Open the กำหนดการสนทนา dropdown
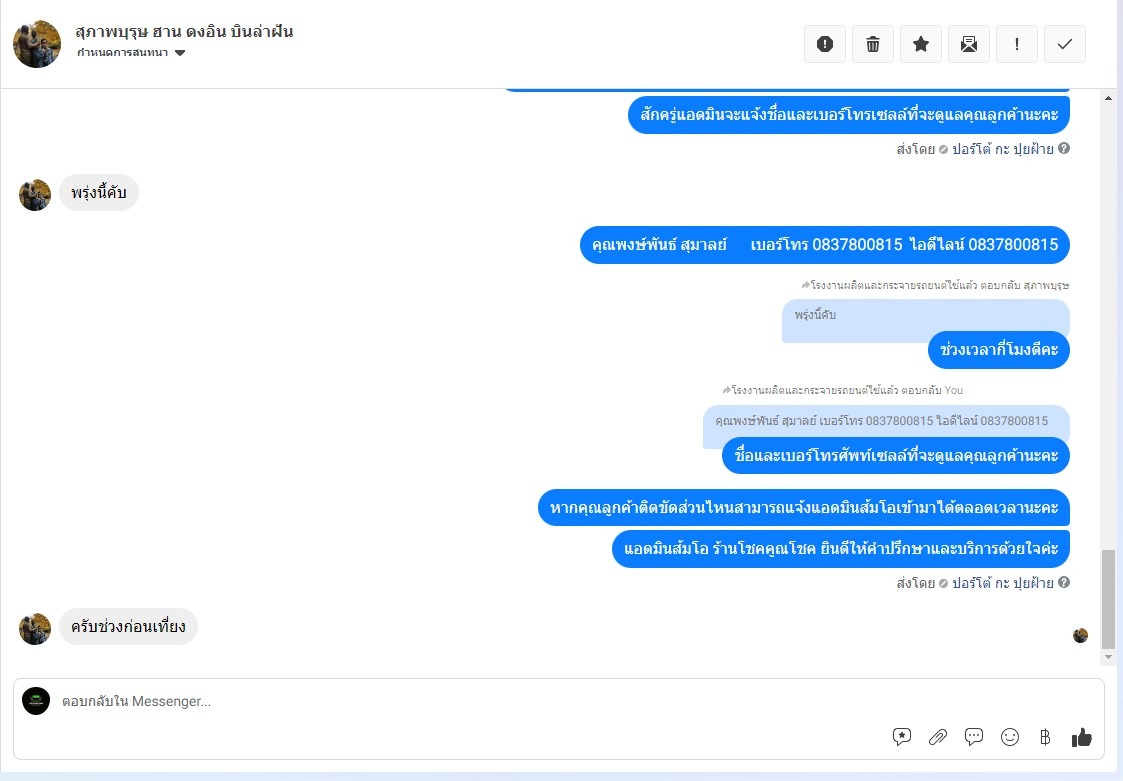The height and width of the screenshot is (781, 1123). coord(131,52)
